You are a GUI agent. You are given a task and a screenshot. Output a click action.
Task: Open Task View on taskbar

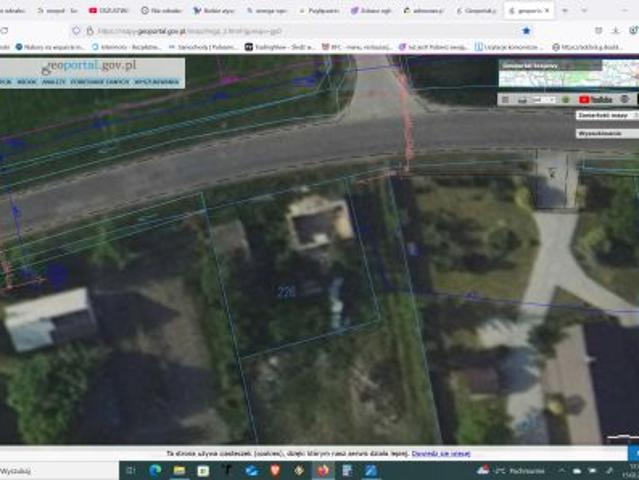pos(131,471)
